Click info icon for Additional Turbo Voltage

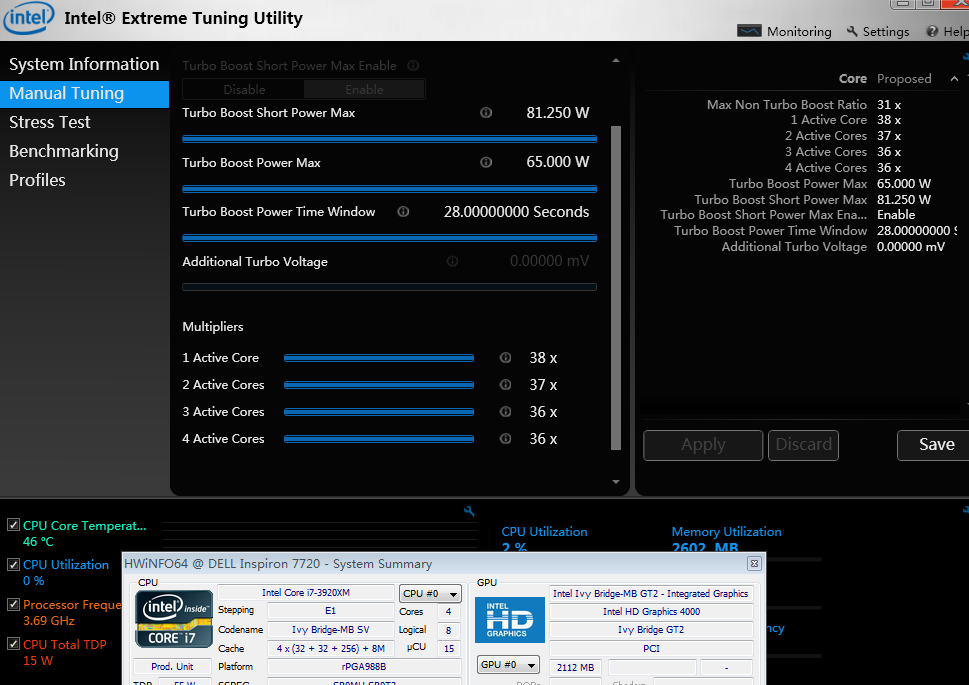[452, 262]
